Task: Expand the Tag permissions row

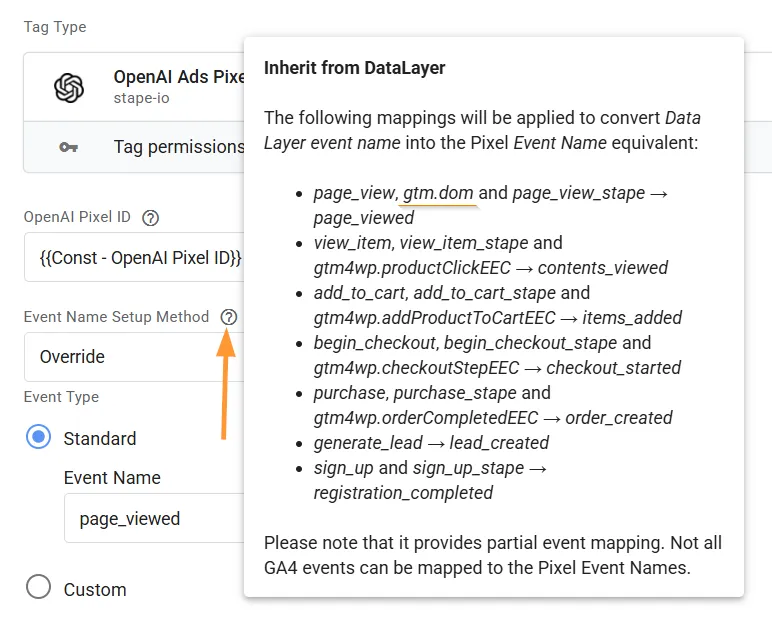Action: (x=134, y=147)
